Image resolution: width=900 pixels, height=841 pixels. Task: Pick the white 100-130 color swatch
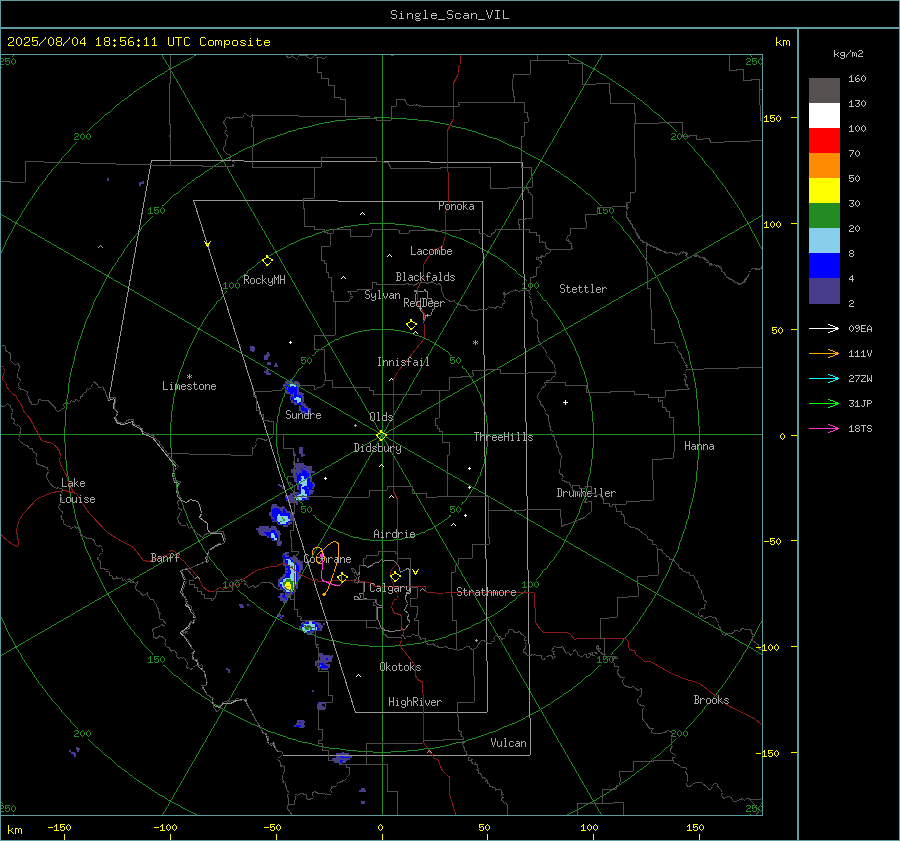(824, 116)
